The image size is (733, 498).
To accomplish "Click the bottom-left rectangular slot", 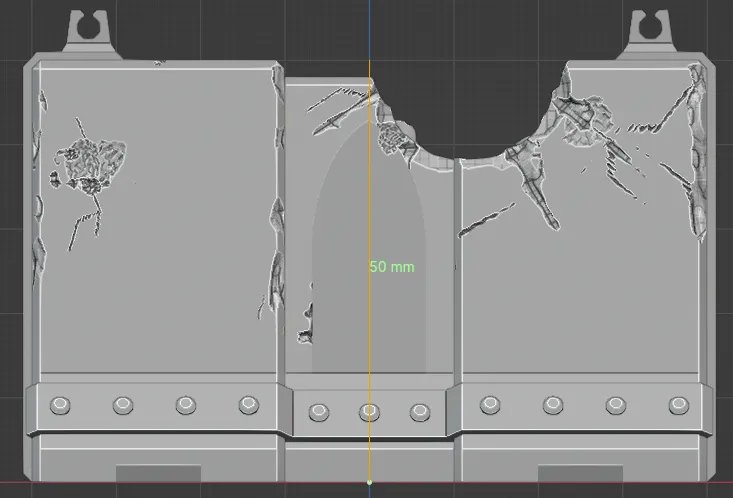I will pos(158,473).
